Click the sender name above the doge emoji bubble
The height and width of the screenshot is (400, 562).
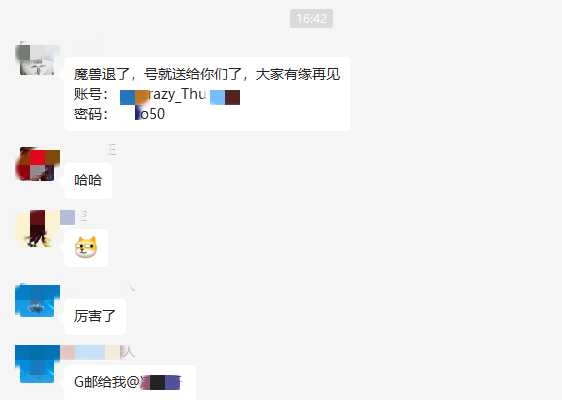click(74, 217)
